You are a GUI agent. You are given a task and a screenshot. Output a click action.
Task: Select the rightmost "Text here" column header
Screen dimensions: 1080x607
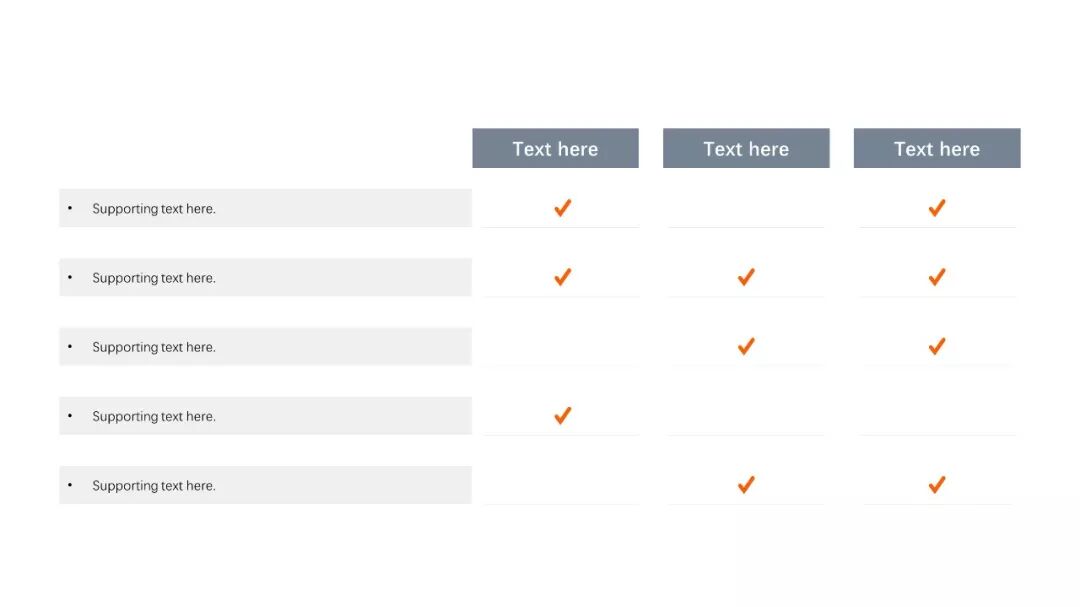[937, 149]
